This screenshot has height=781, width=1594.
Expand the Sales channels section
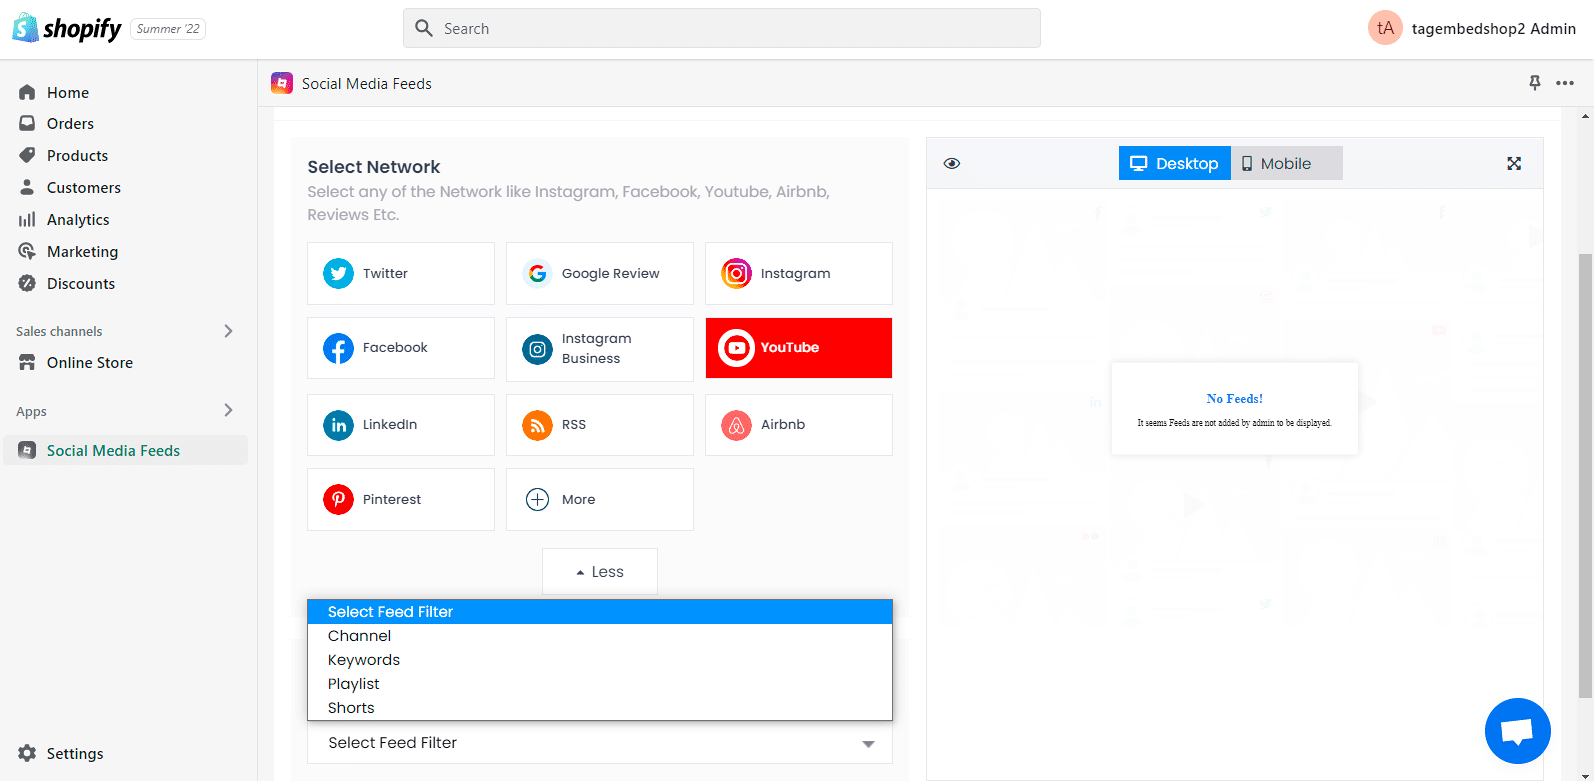(228, 331)
